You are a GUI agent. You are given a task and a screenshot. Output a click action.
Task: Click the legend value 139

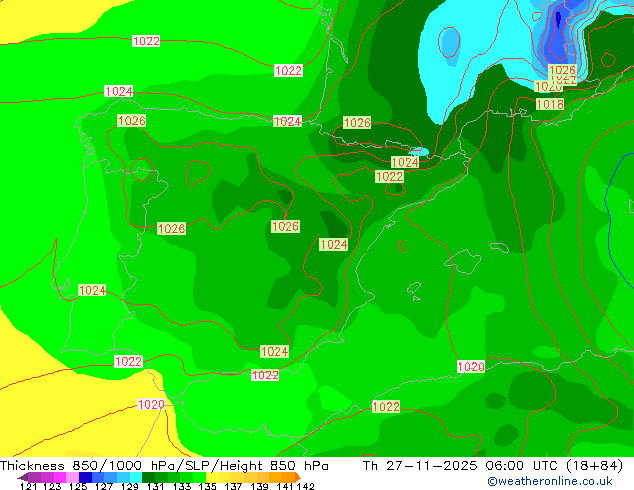click(259, 486)
